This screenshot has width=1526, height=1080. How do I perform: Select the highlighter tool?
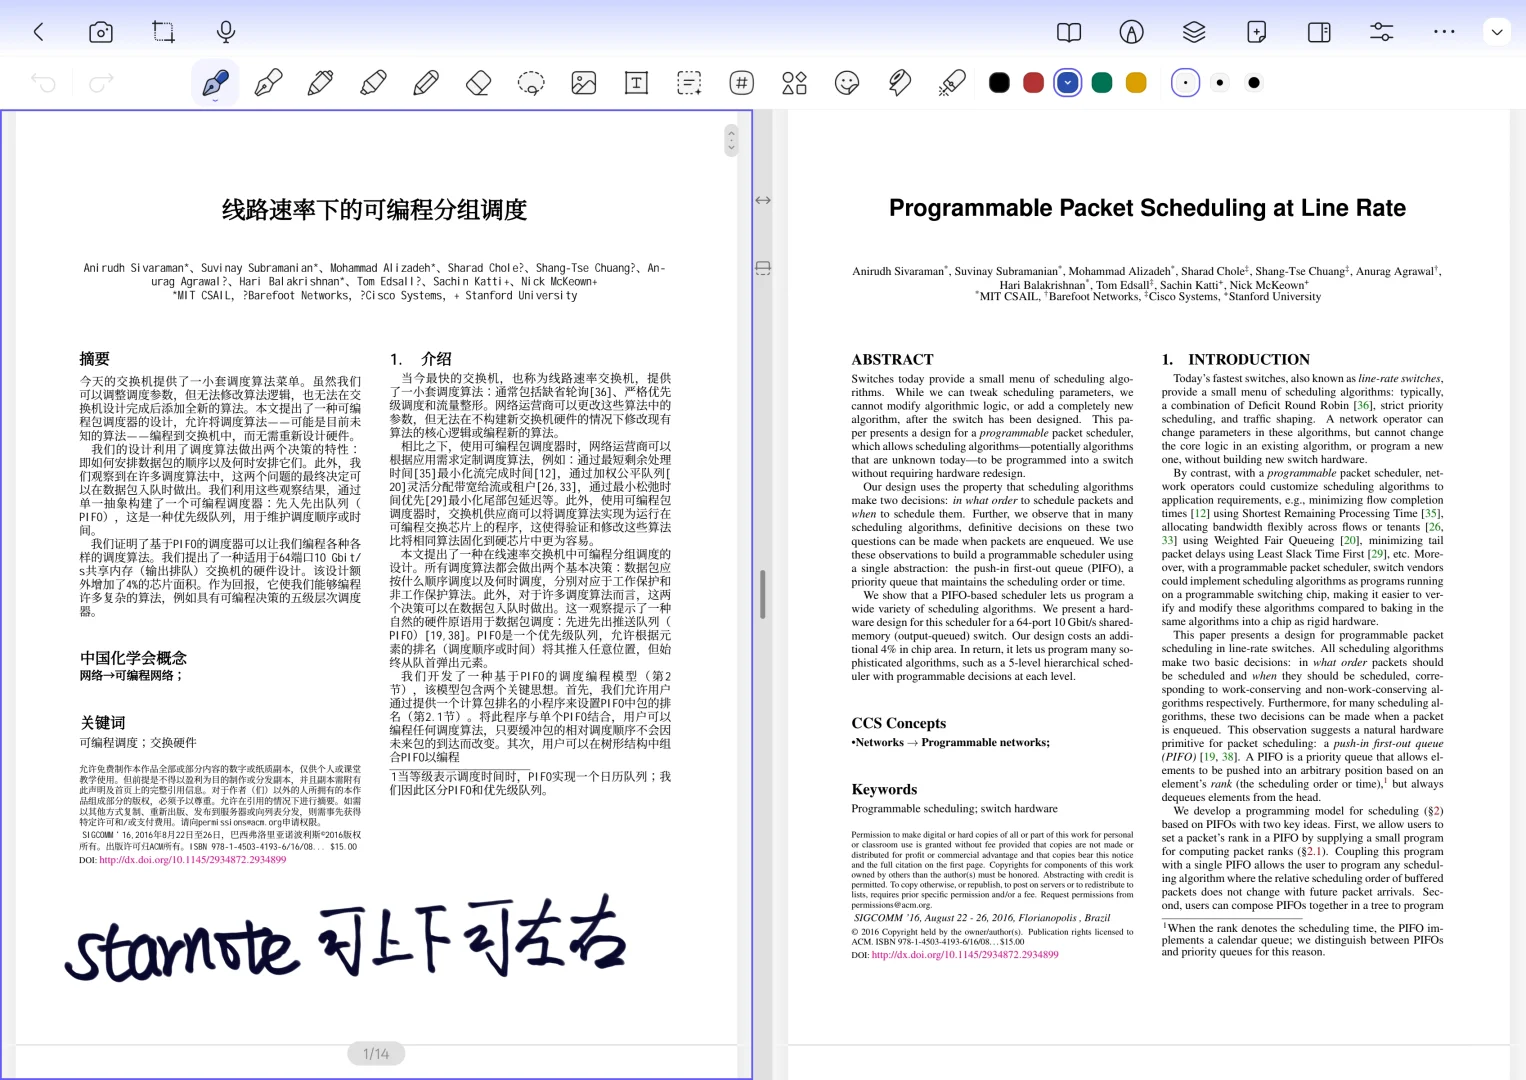372,82
